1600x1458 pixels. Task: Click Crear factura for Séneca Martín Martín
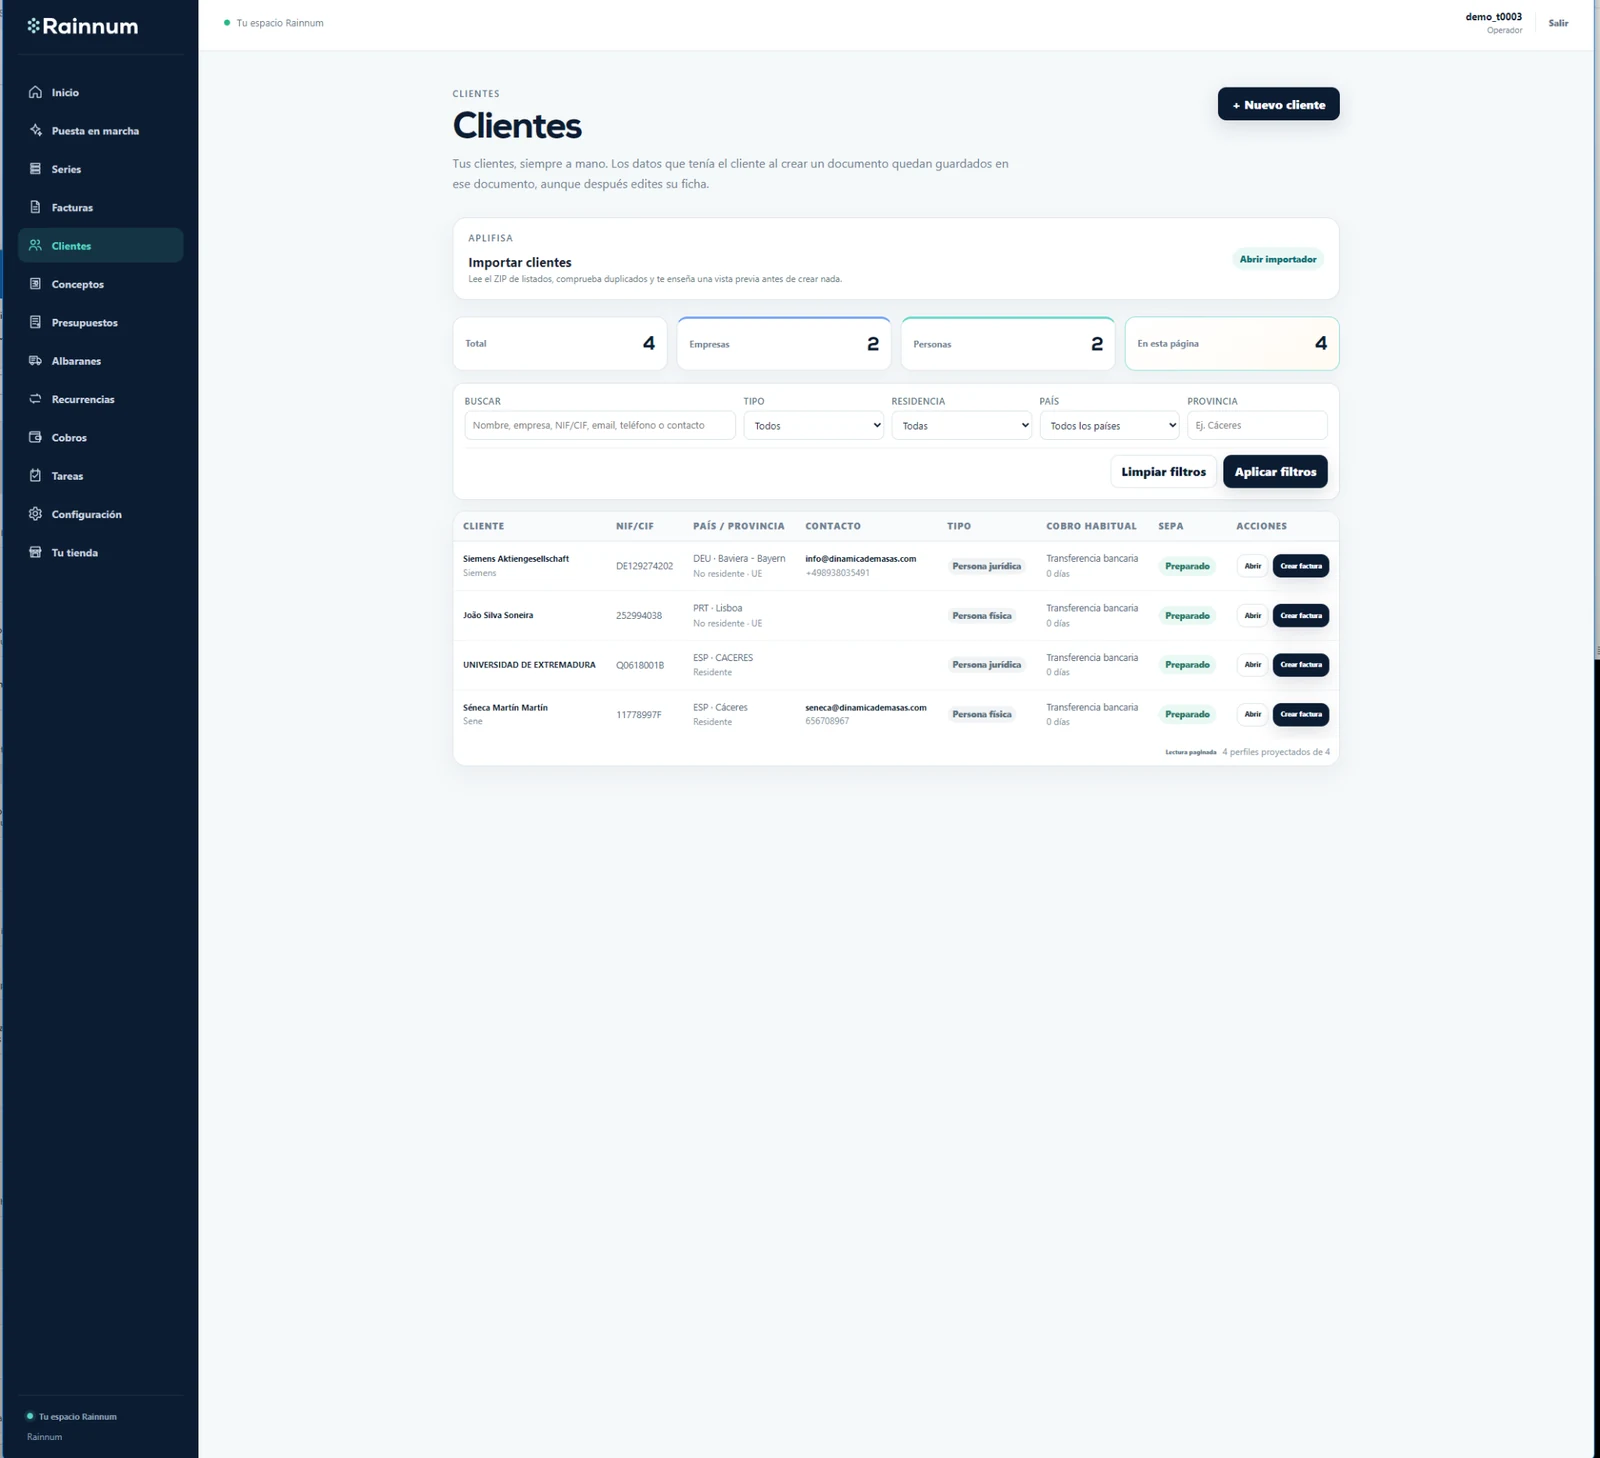(x=1301, y=714)
